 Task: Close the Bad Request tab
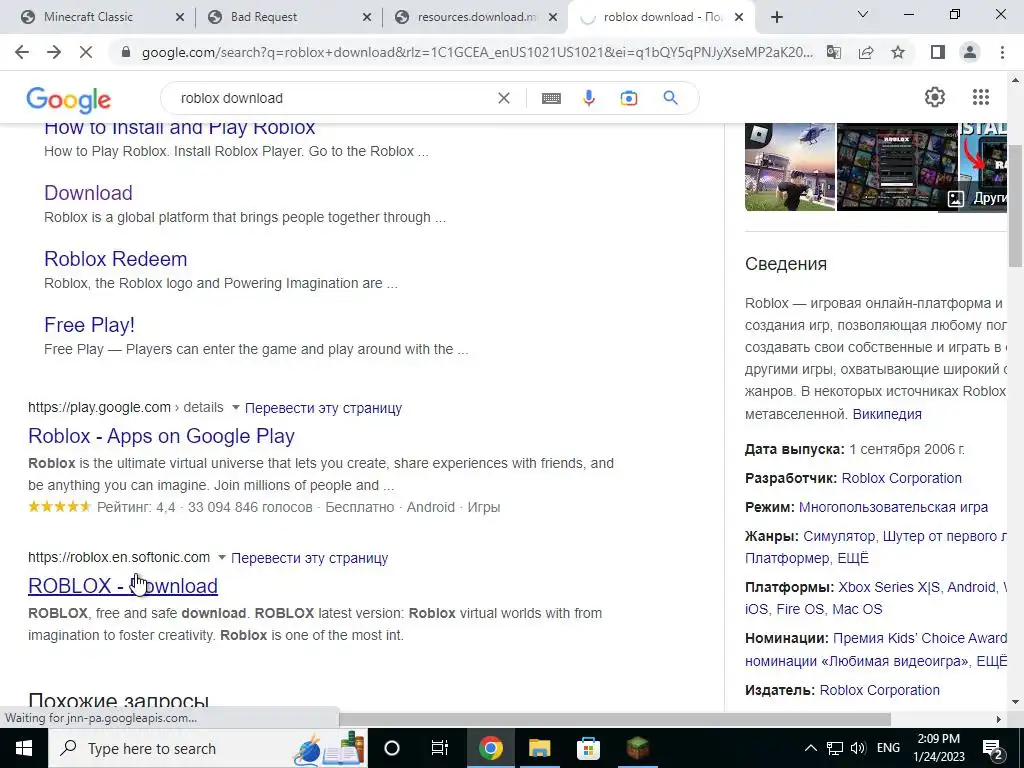tap(366, 18)
